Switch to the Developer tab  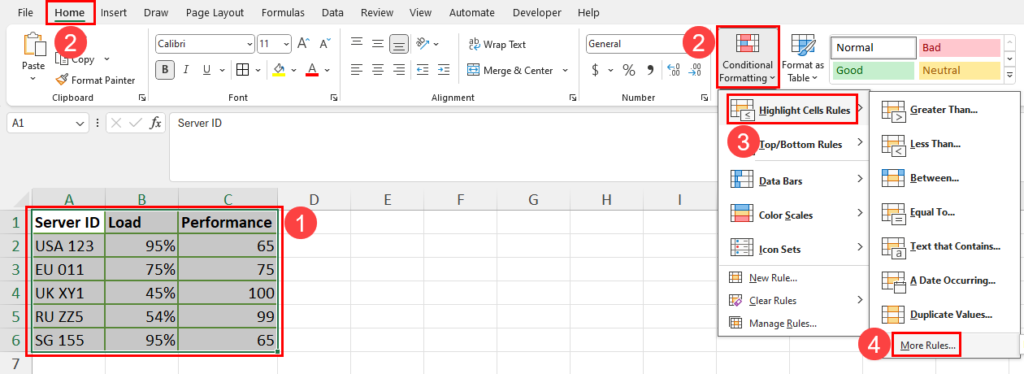(x=537, y=12)
